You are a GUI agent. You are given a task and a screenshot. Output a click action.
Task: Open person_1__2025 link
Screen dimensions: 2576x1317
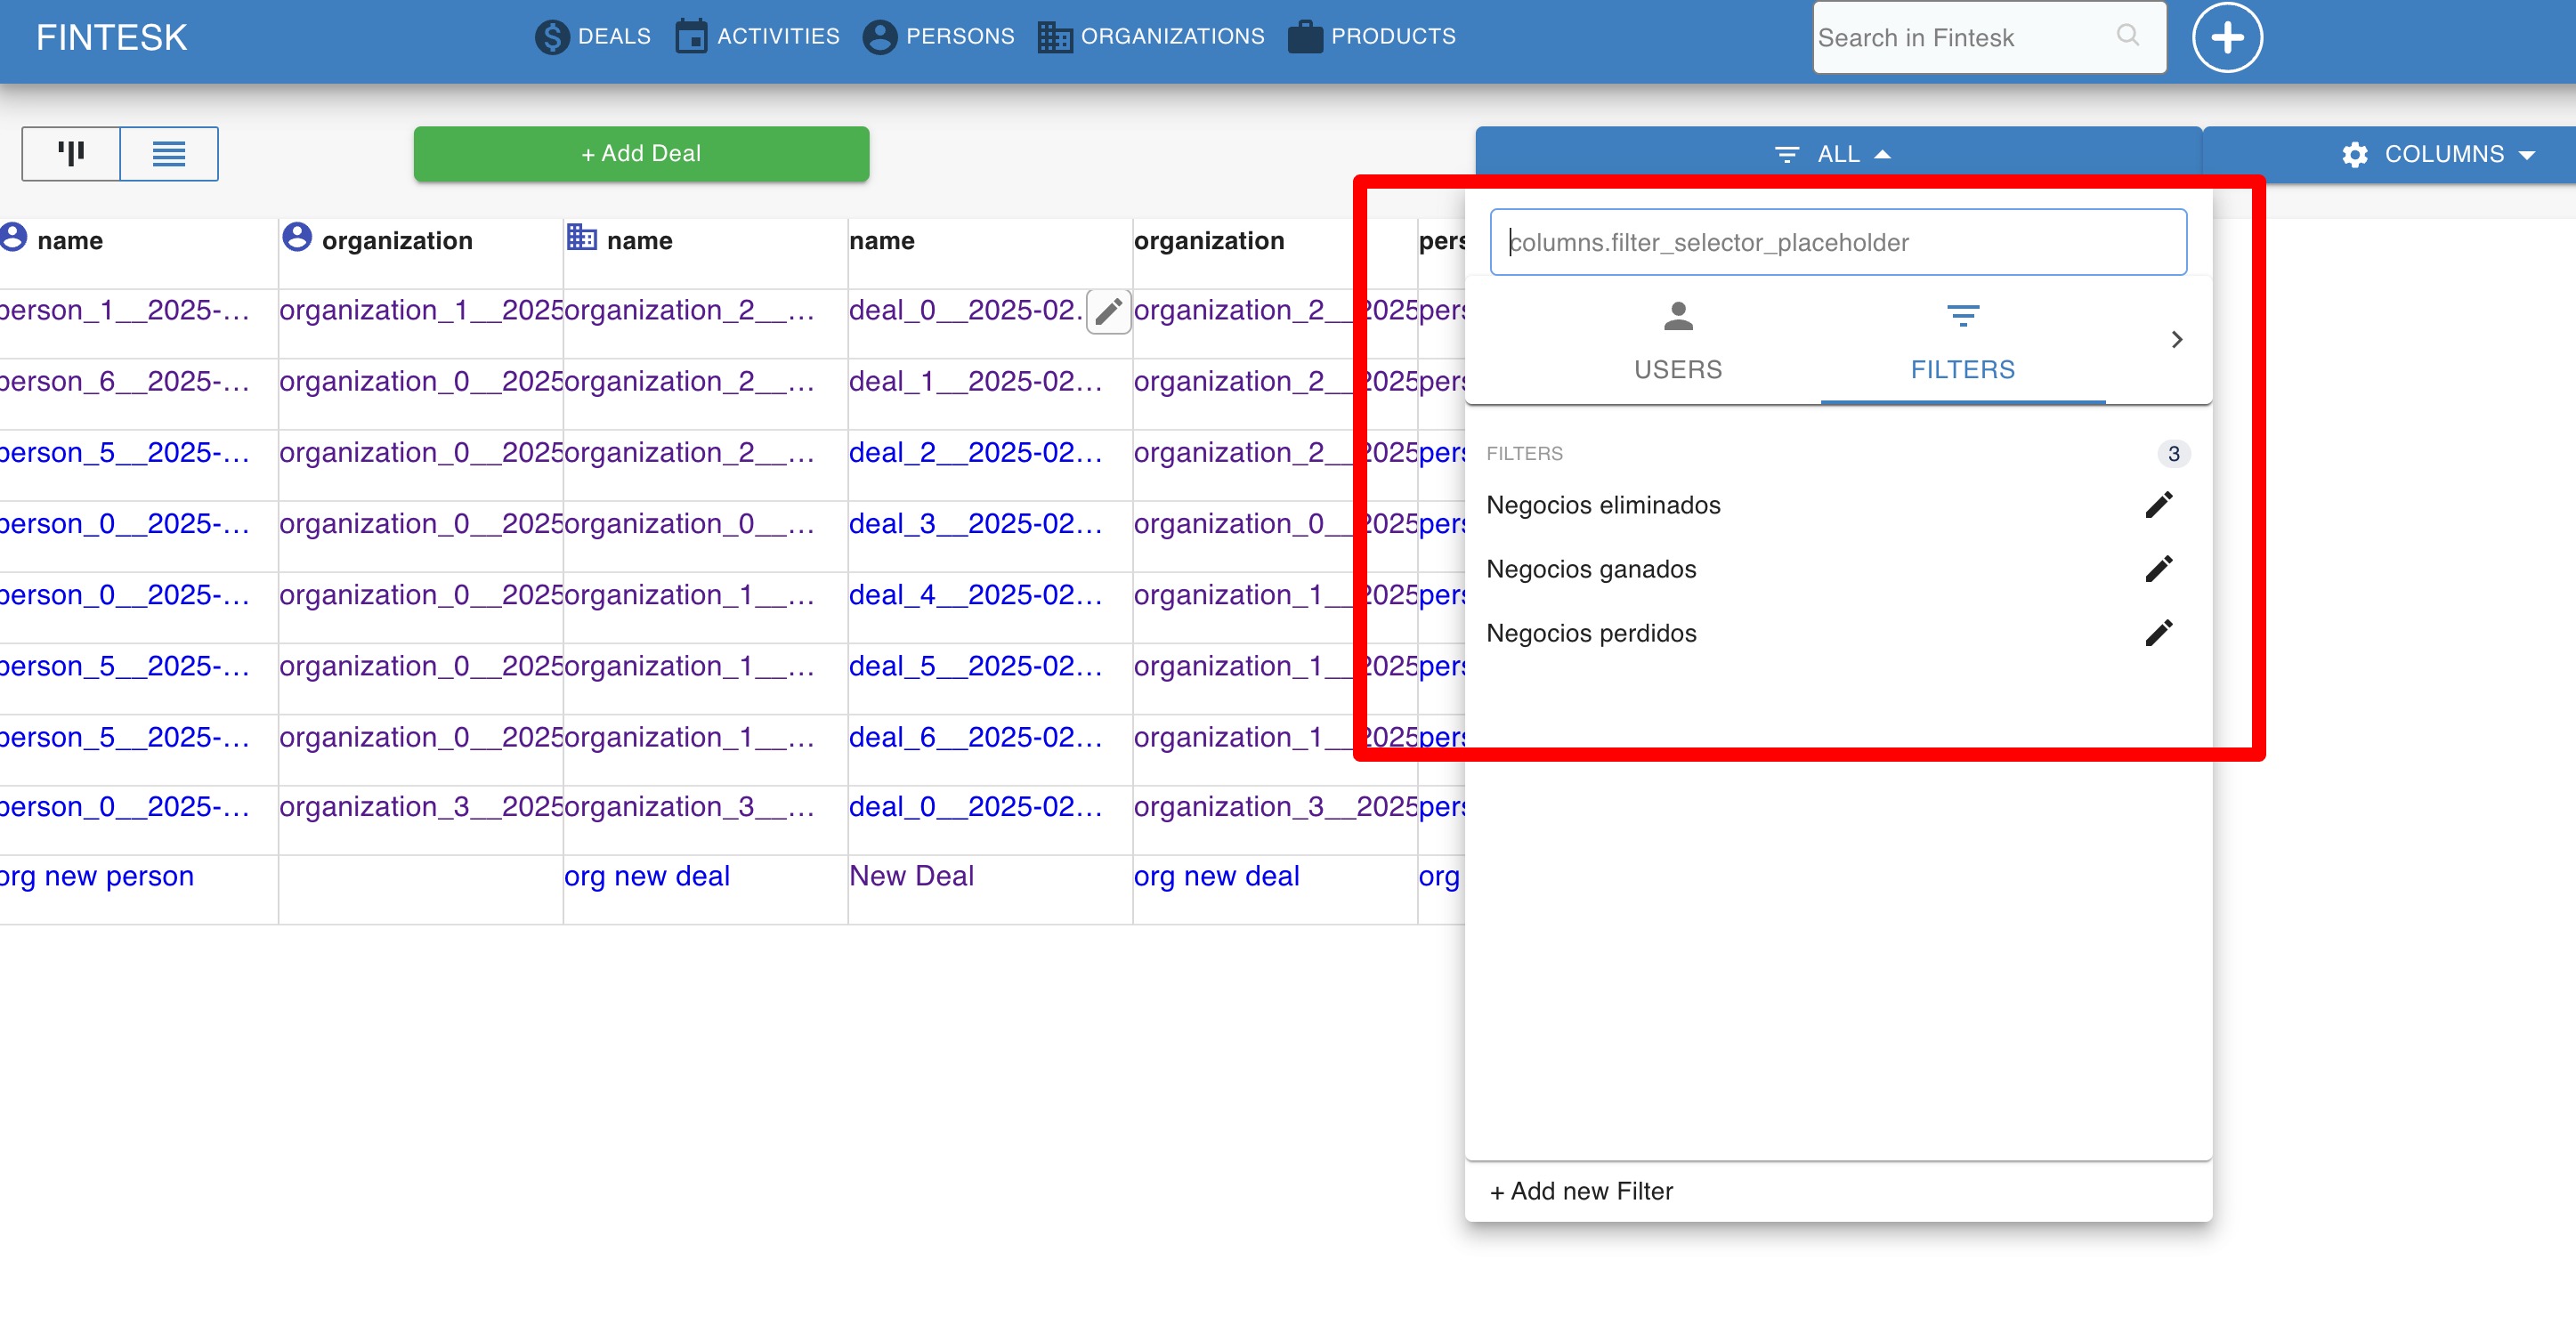coord(124,311)
